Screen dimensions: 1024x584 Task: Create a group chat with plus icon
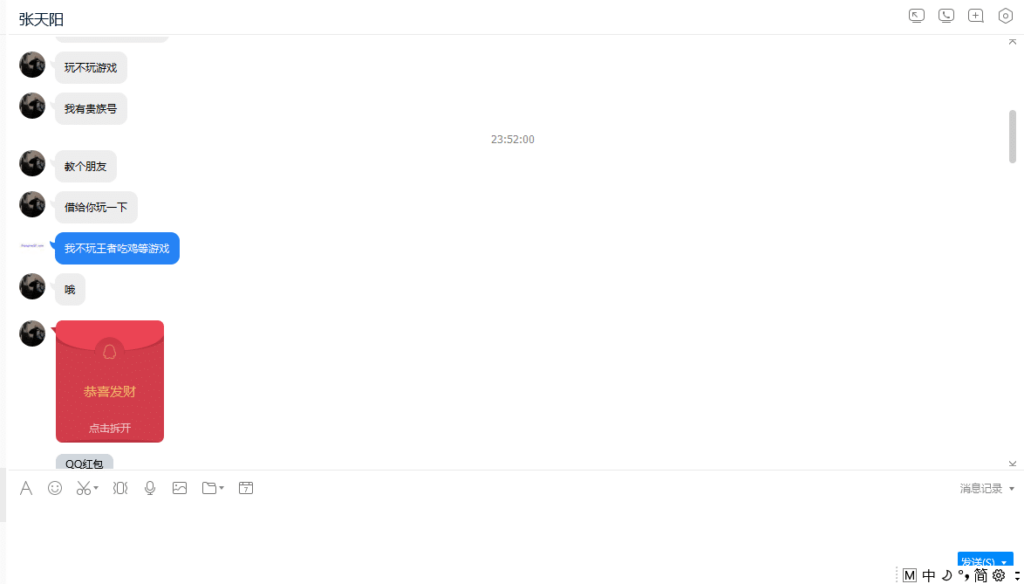(x=976, y=16)
